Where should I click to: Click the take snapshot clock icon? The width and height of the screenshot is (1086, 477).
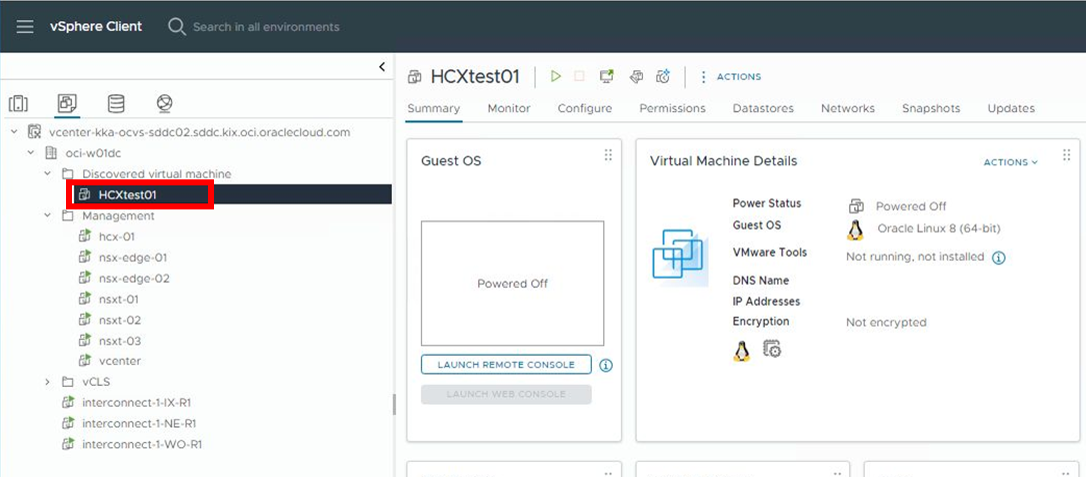[662, 76]
